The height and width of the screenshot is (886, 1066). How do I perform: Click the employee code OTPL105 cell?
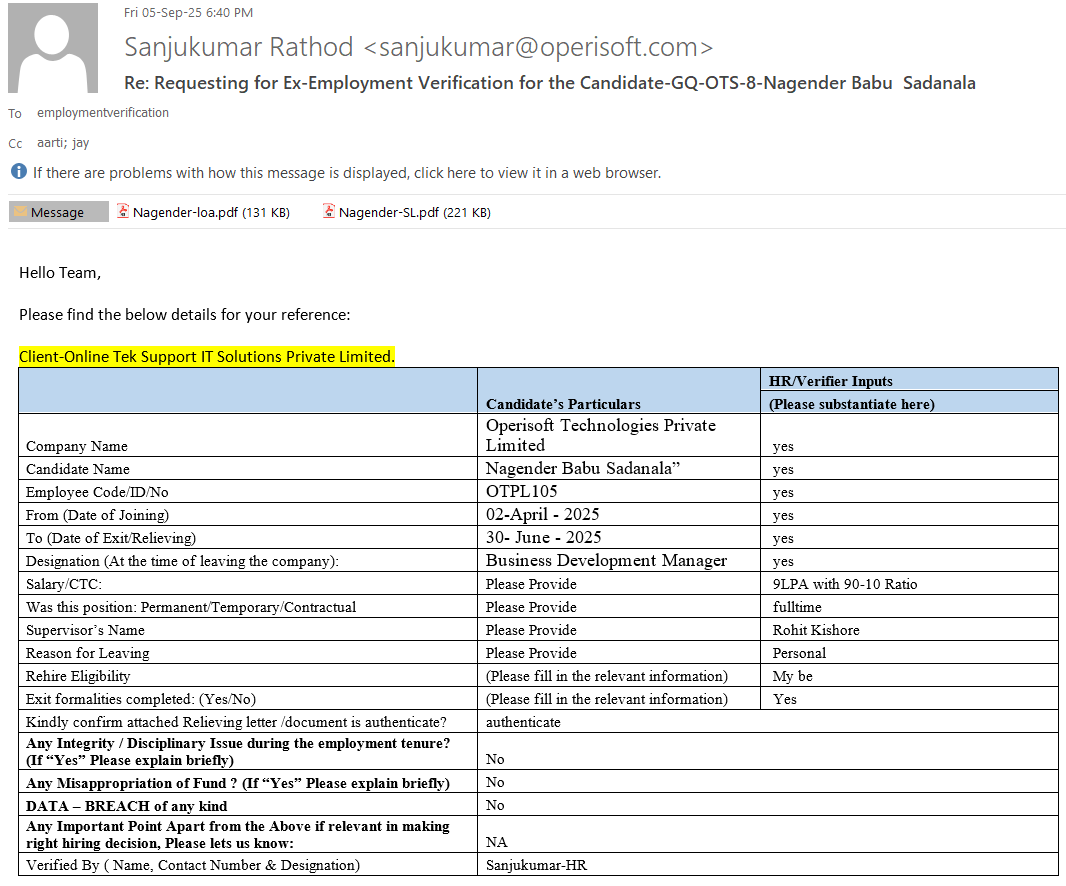click(x=522, y=491)
